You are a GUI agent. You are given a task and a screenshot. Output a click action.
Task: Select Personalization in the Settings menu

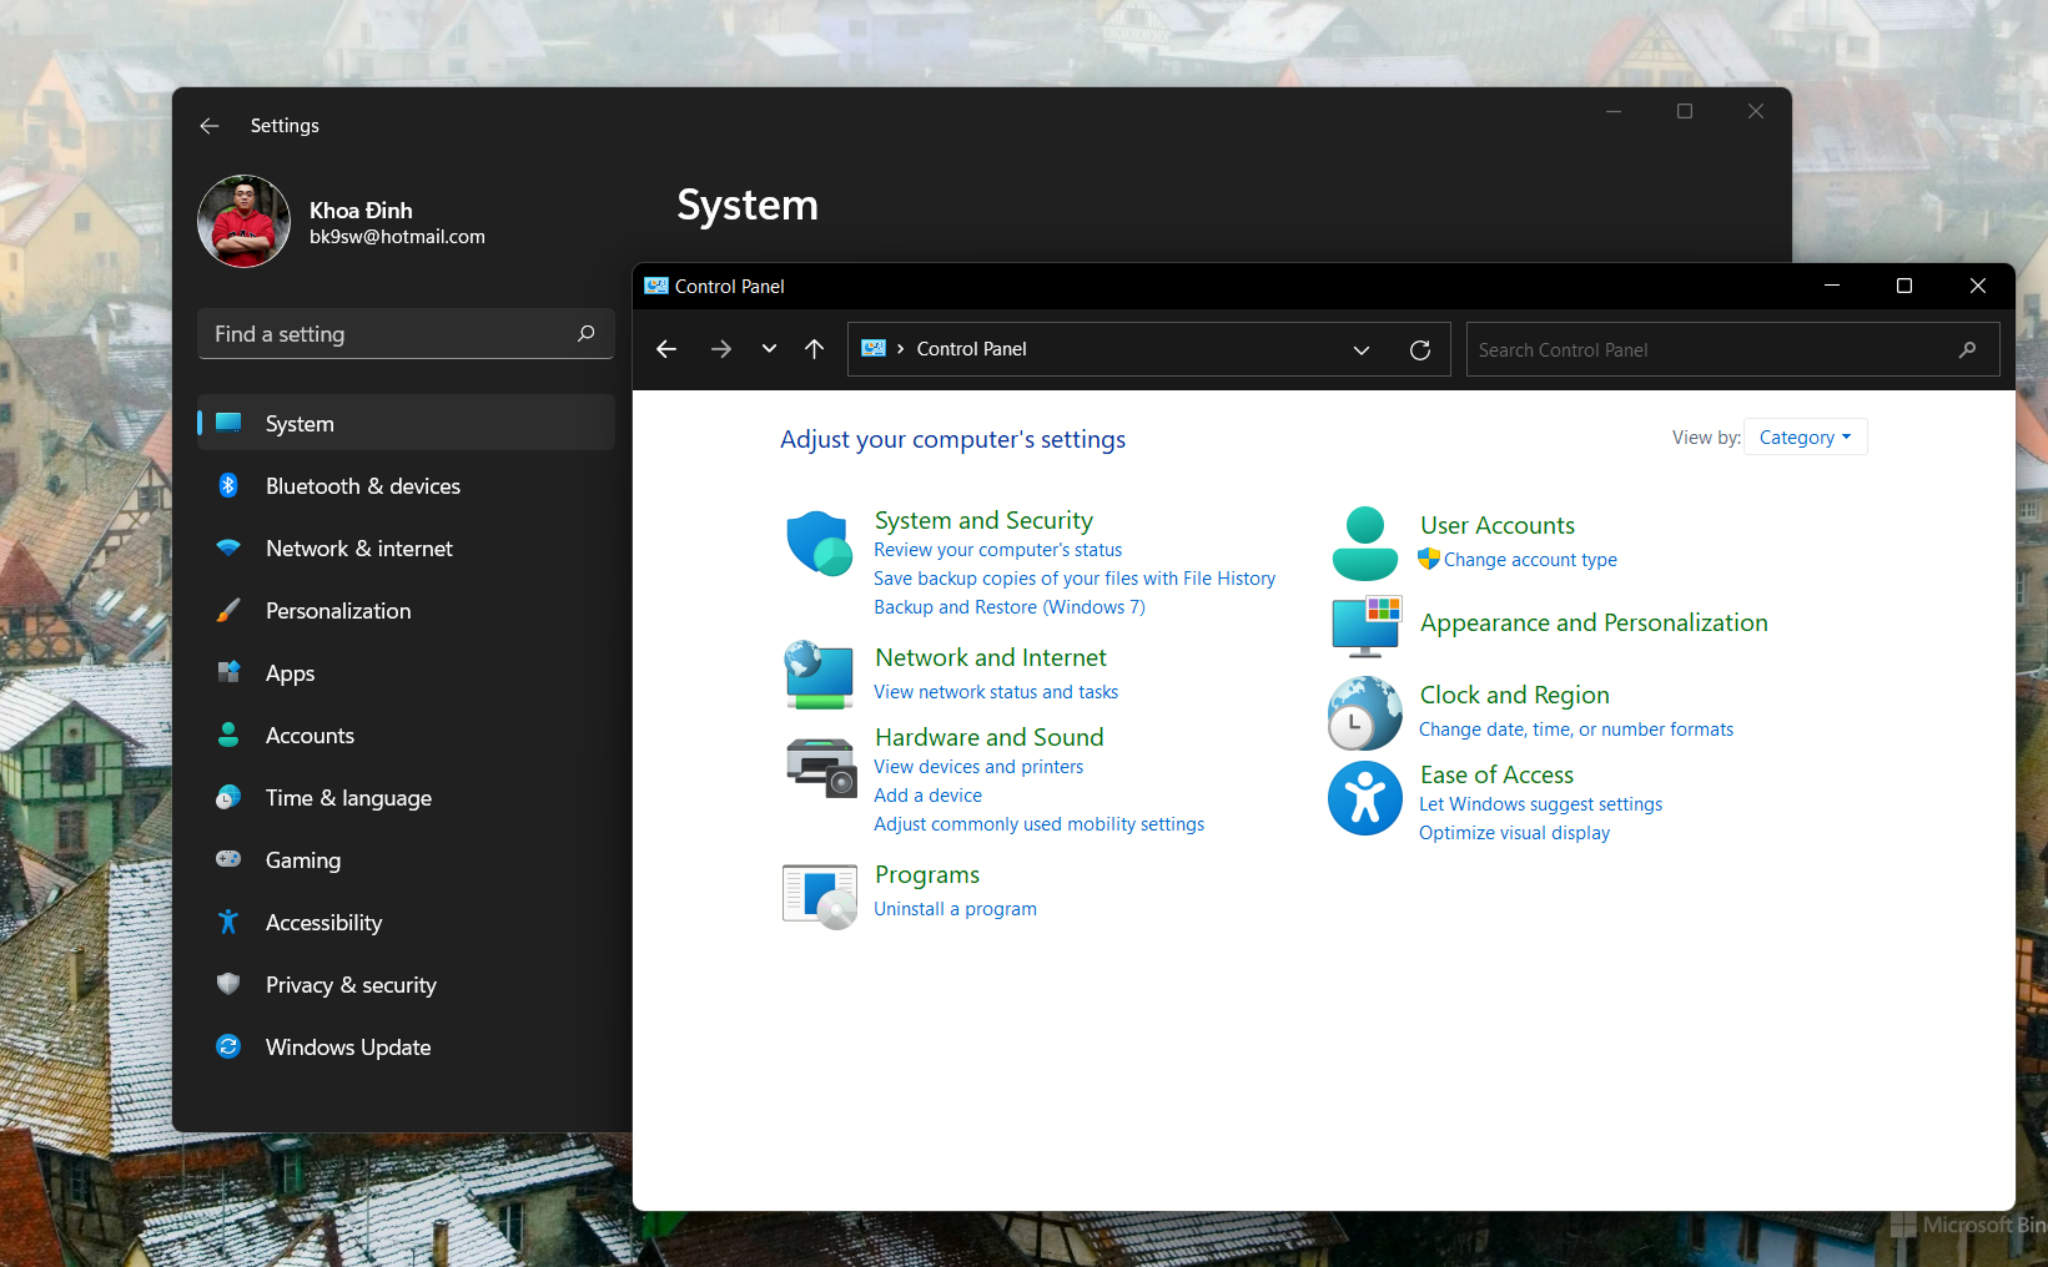click(337, 610)
